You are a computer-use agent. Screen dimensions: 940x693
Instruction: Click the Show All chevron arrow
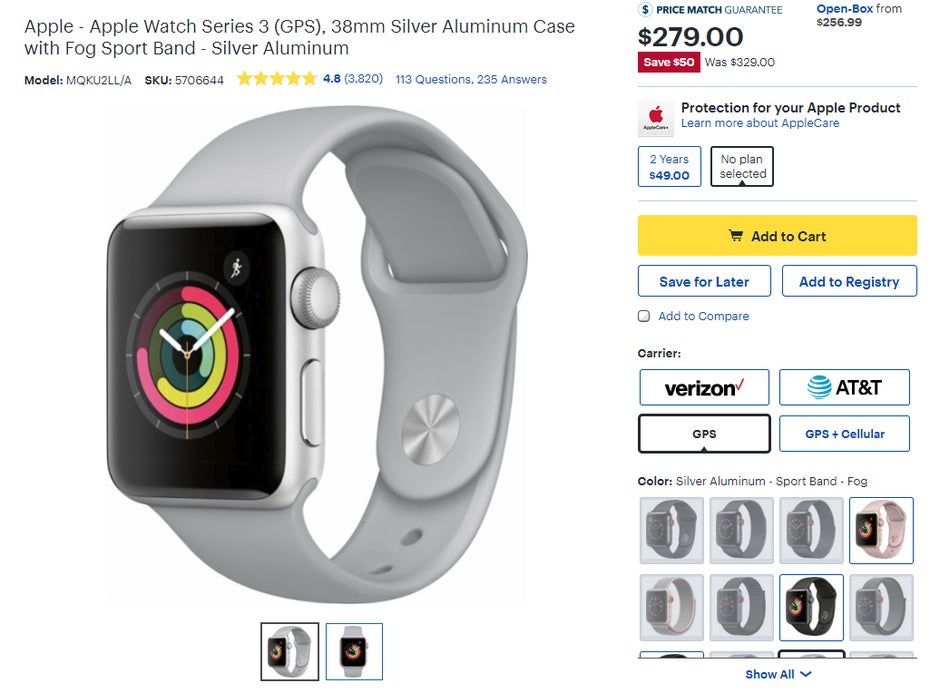point(806,674)
